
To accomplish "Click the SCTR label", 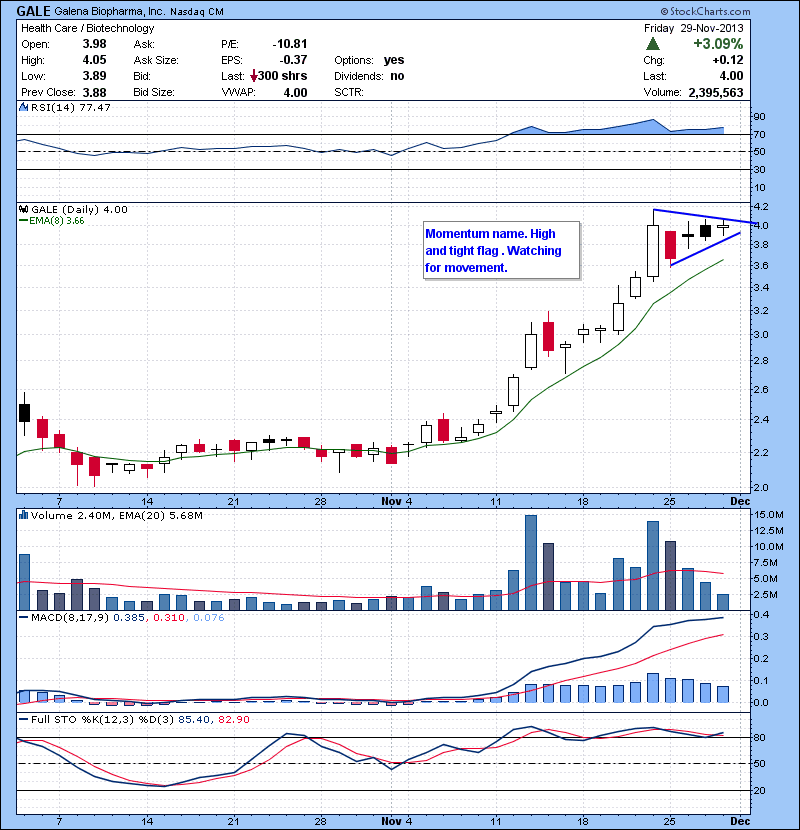I will click(x=349, y=92).
